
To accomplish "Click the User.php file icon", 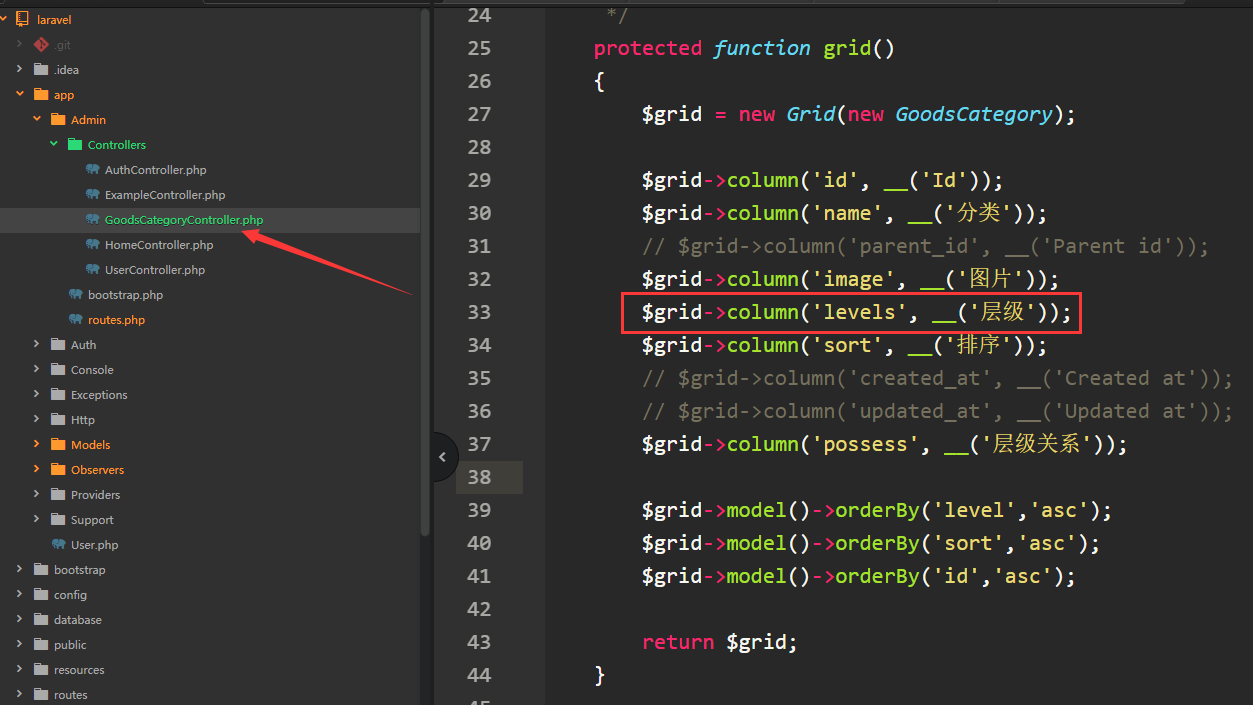I will tap(59, 544).
